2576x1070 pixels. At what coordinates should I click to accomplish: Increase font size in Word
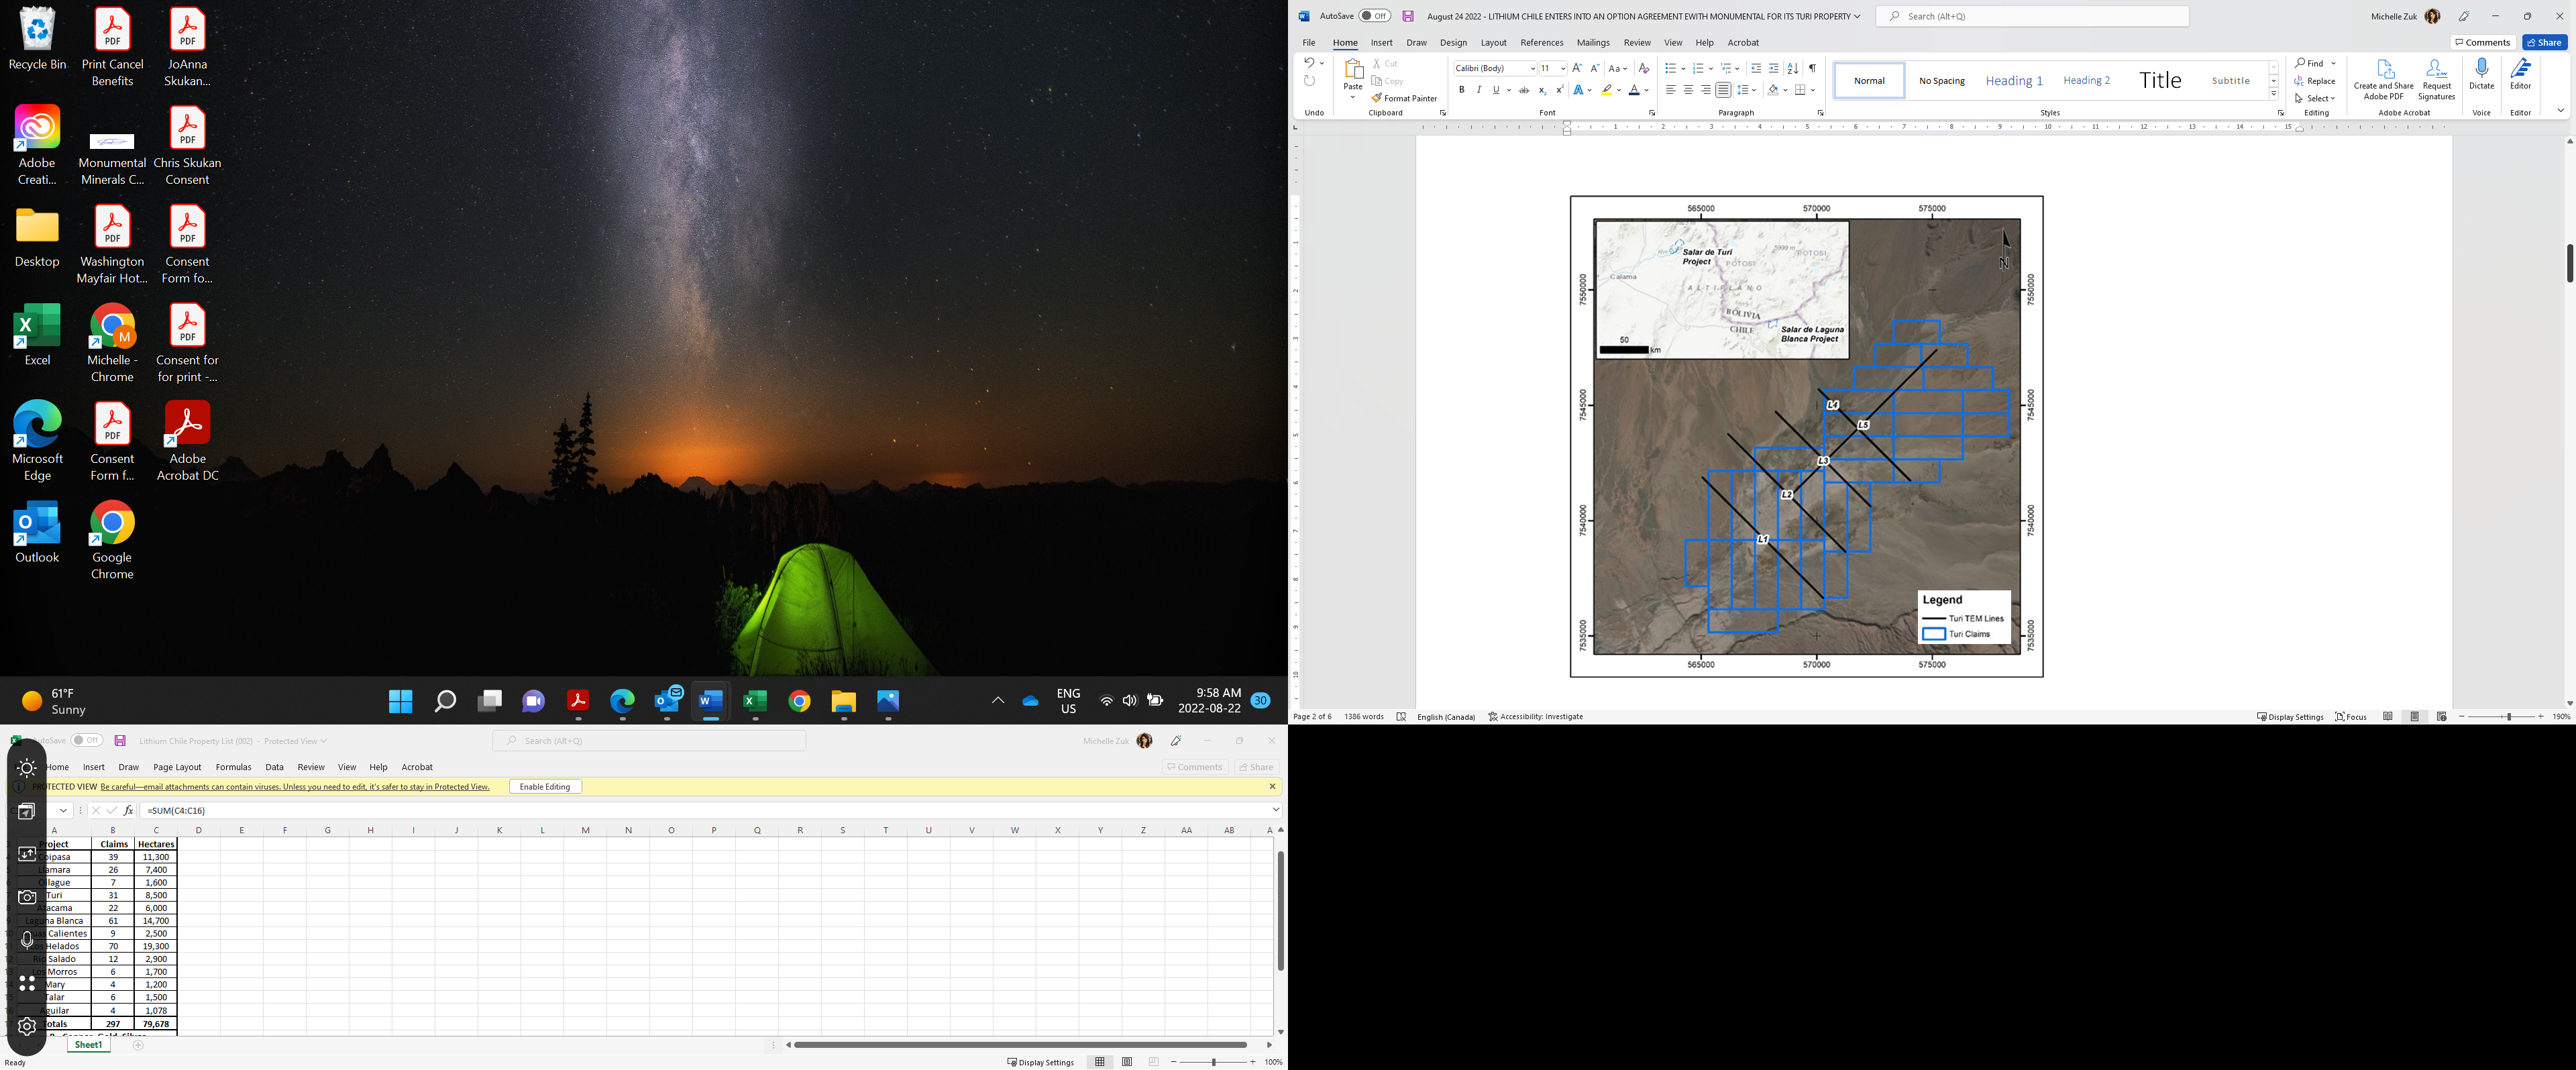(x=1577, y=68)
